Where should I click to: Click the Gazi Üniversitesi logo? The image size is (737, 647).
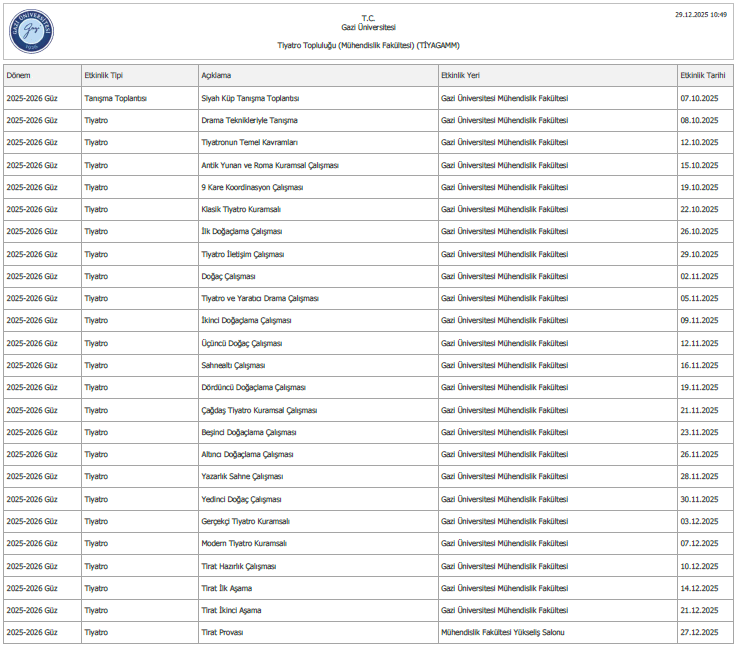click(32, 32)
